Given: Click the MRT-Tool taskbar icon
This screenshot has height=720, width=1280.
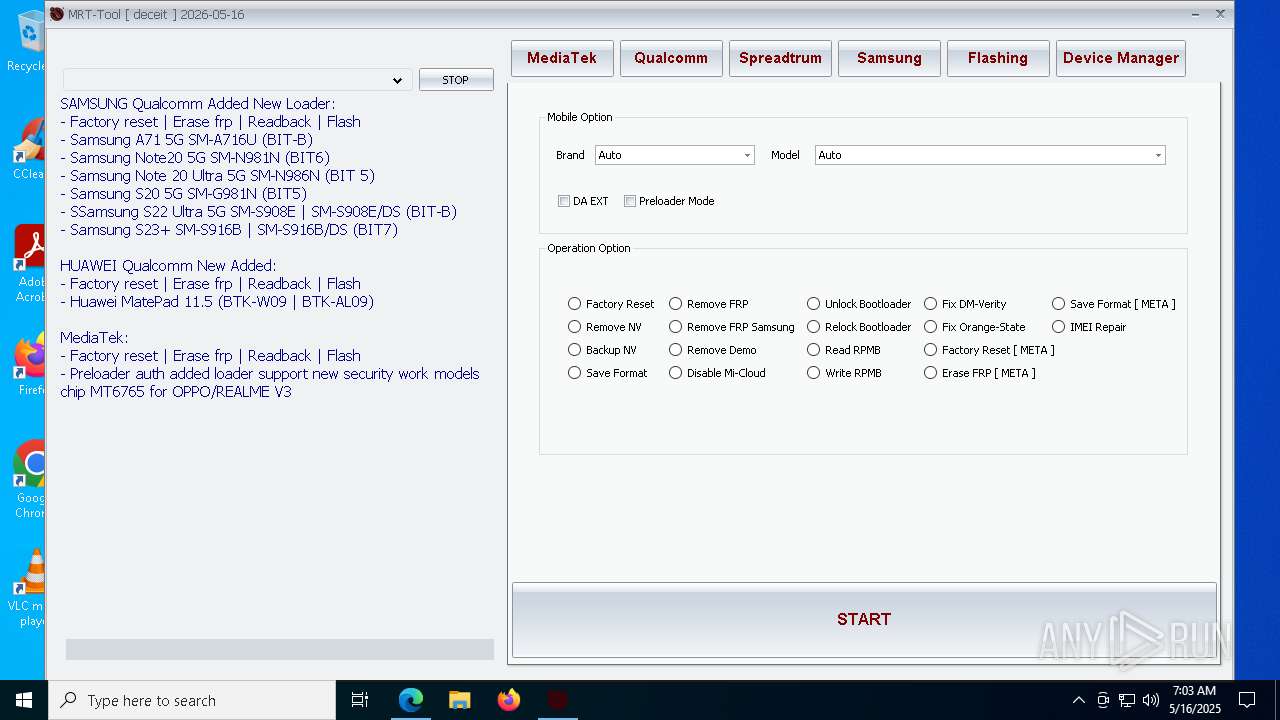Looking at the screenshot, I should [557, 700].
